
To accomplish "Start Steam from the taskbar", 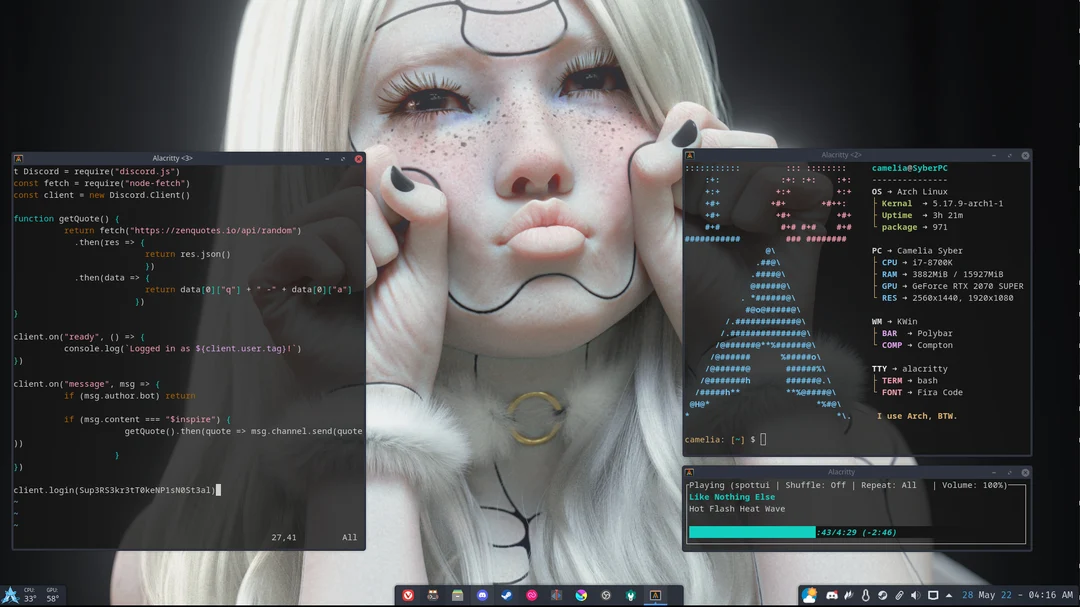I will click(507, 595).
